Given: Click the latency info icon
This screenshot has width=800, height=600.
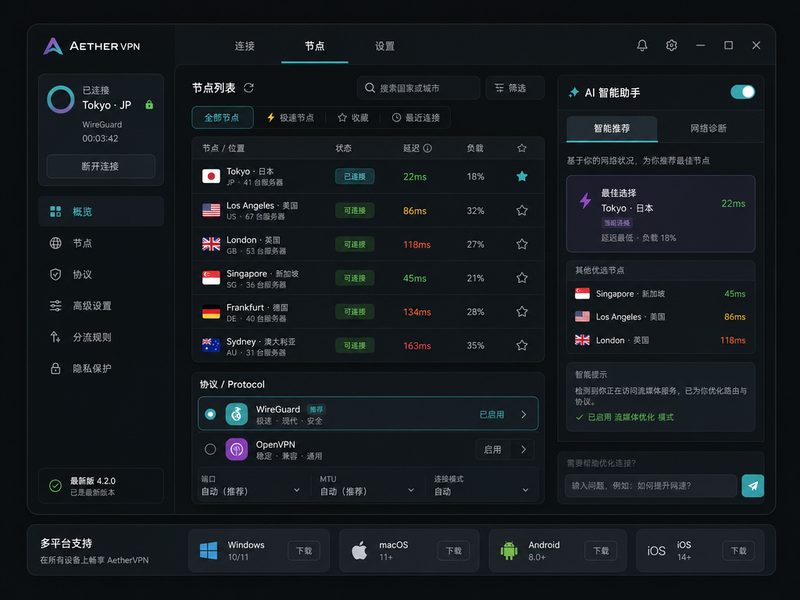Looking at the screenshot, I should [428, 148].
